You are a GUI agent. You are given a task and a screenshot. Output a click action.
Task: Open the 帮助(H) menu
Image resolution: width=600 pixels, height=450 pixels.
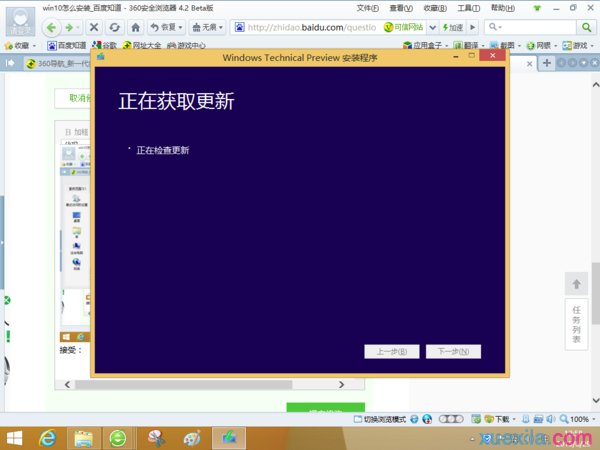click(503, 8)
